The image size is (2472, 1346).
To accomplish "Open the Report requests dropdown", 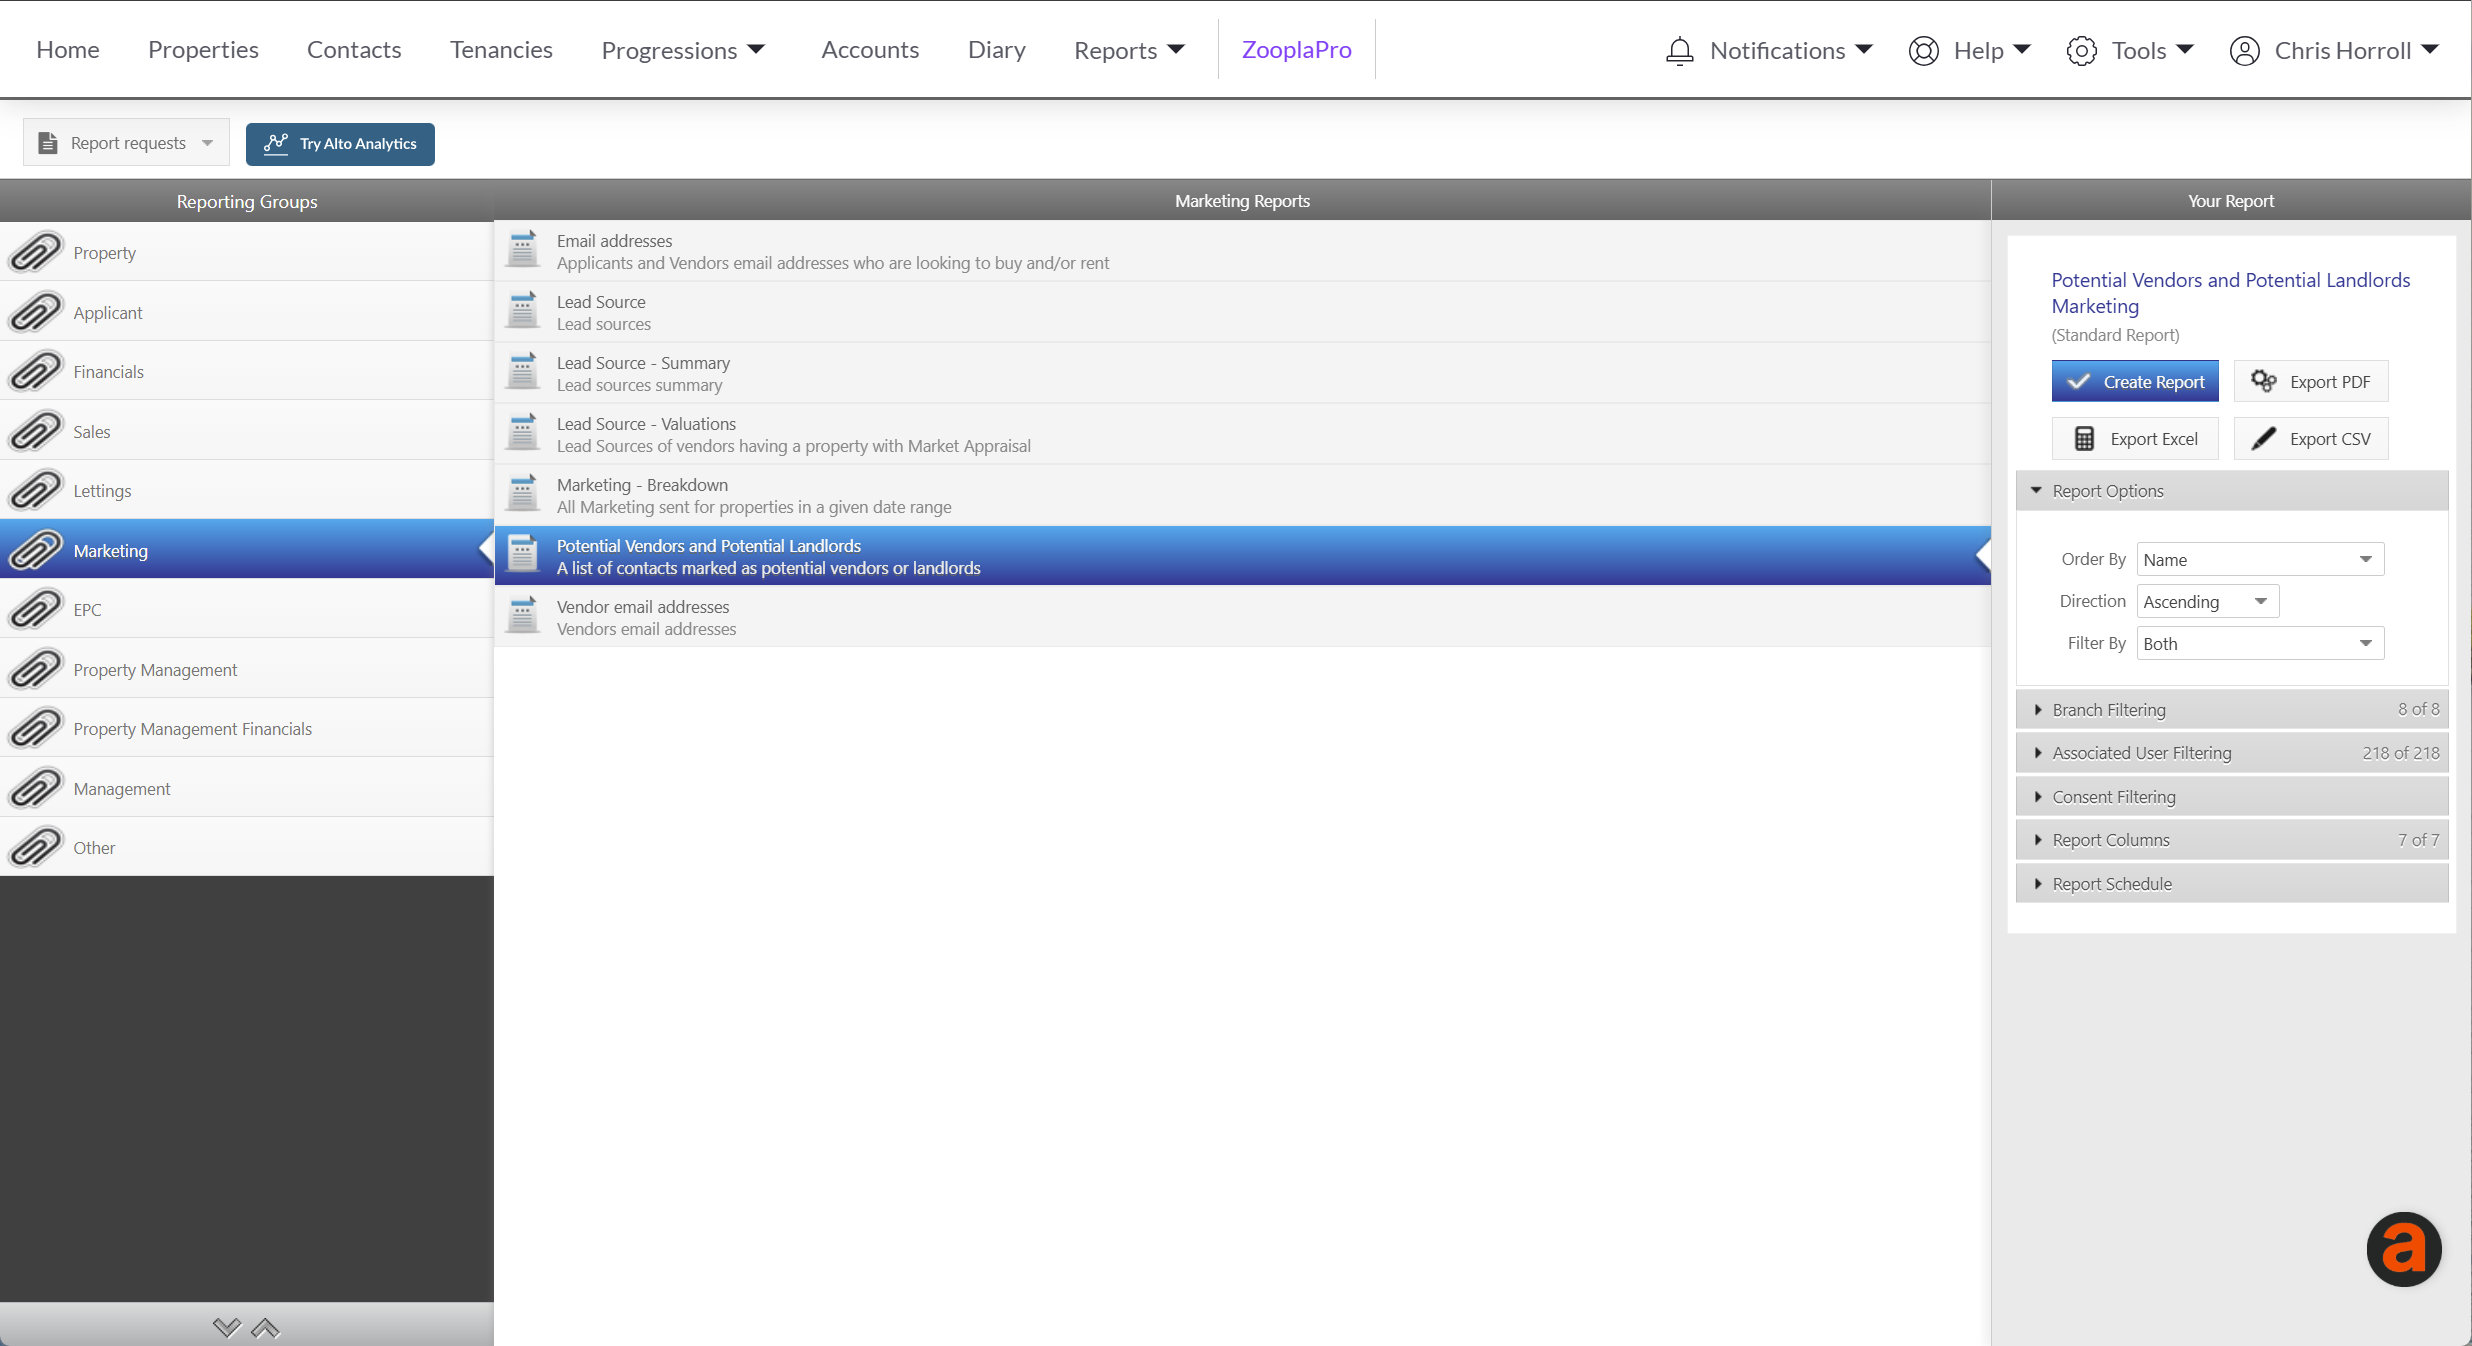I will (x=126, y=143).
